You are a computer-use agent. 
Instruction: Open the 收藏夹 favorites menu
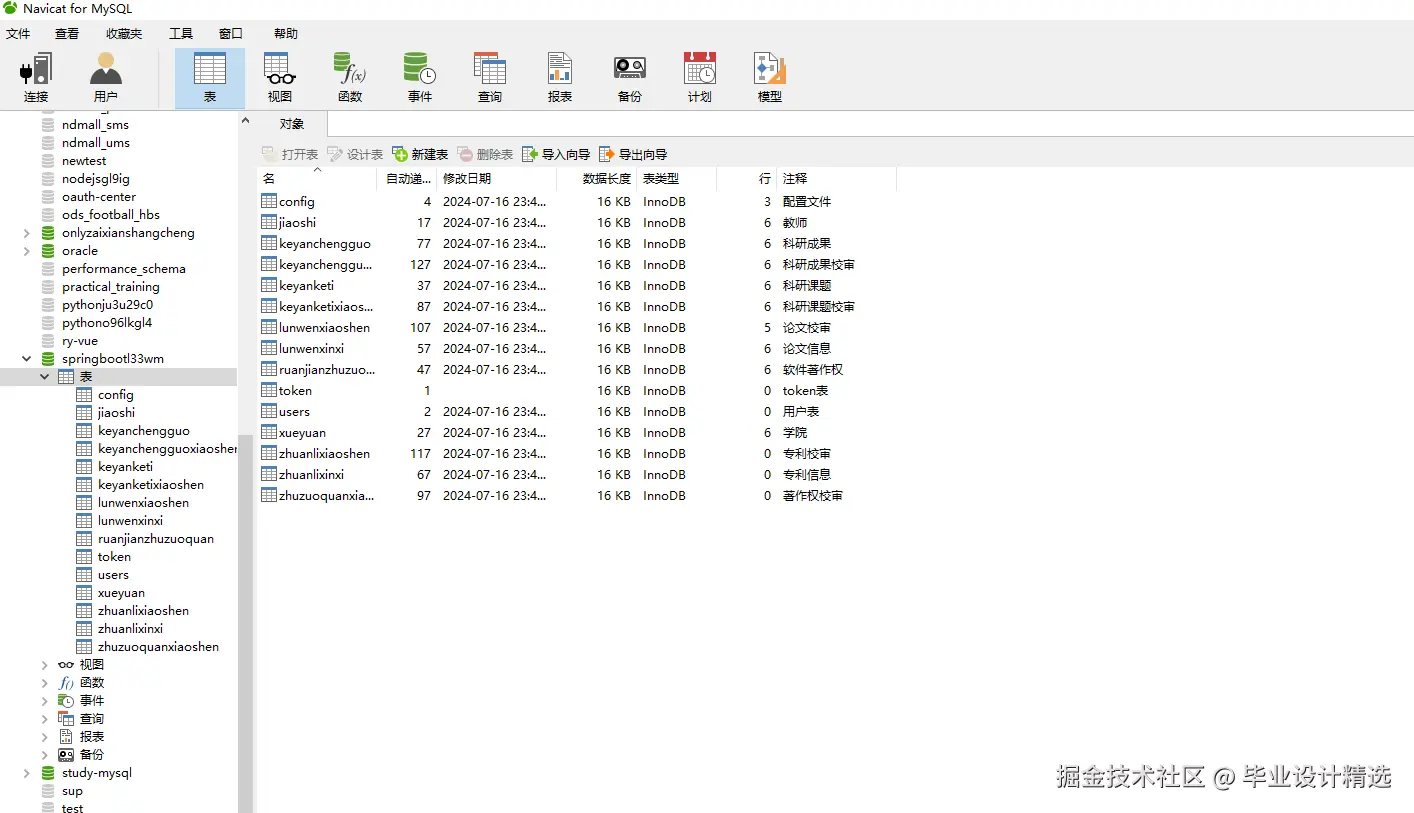point(124,33)
